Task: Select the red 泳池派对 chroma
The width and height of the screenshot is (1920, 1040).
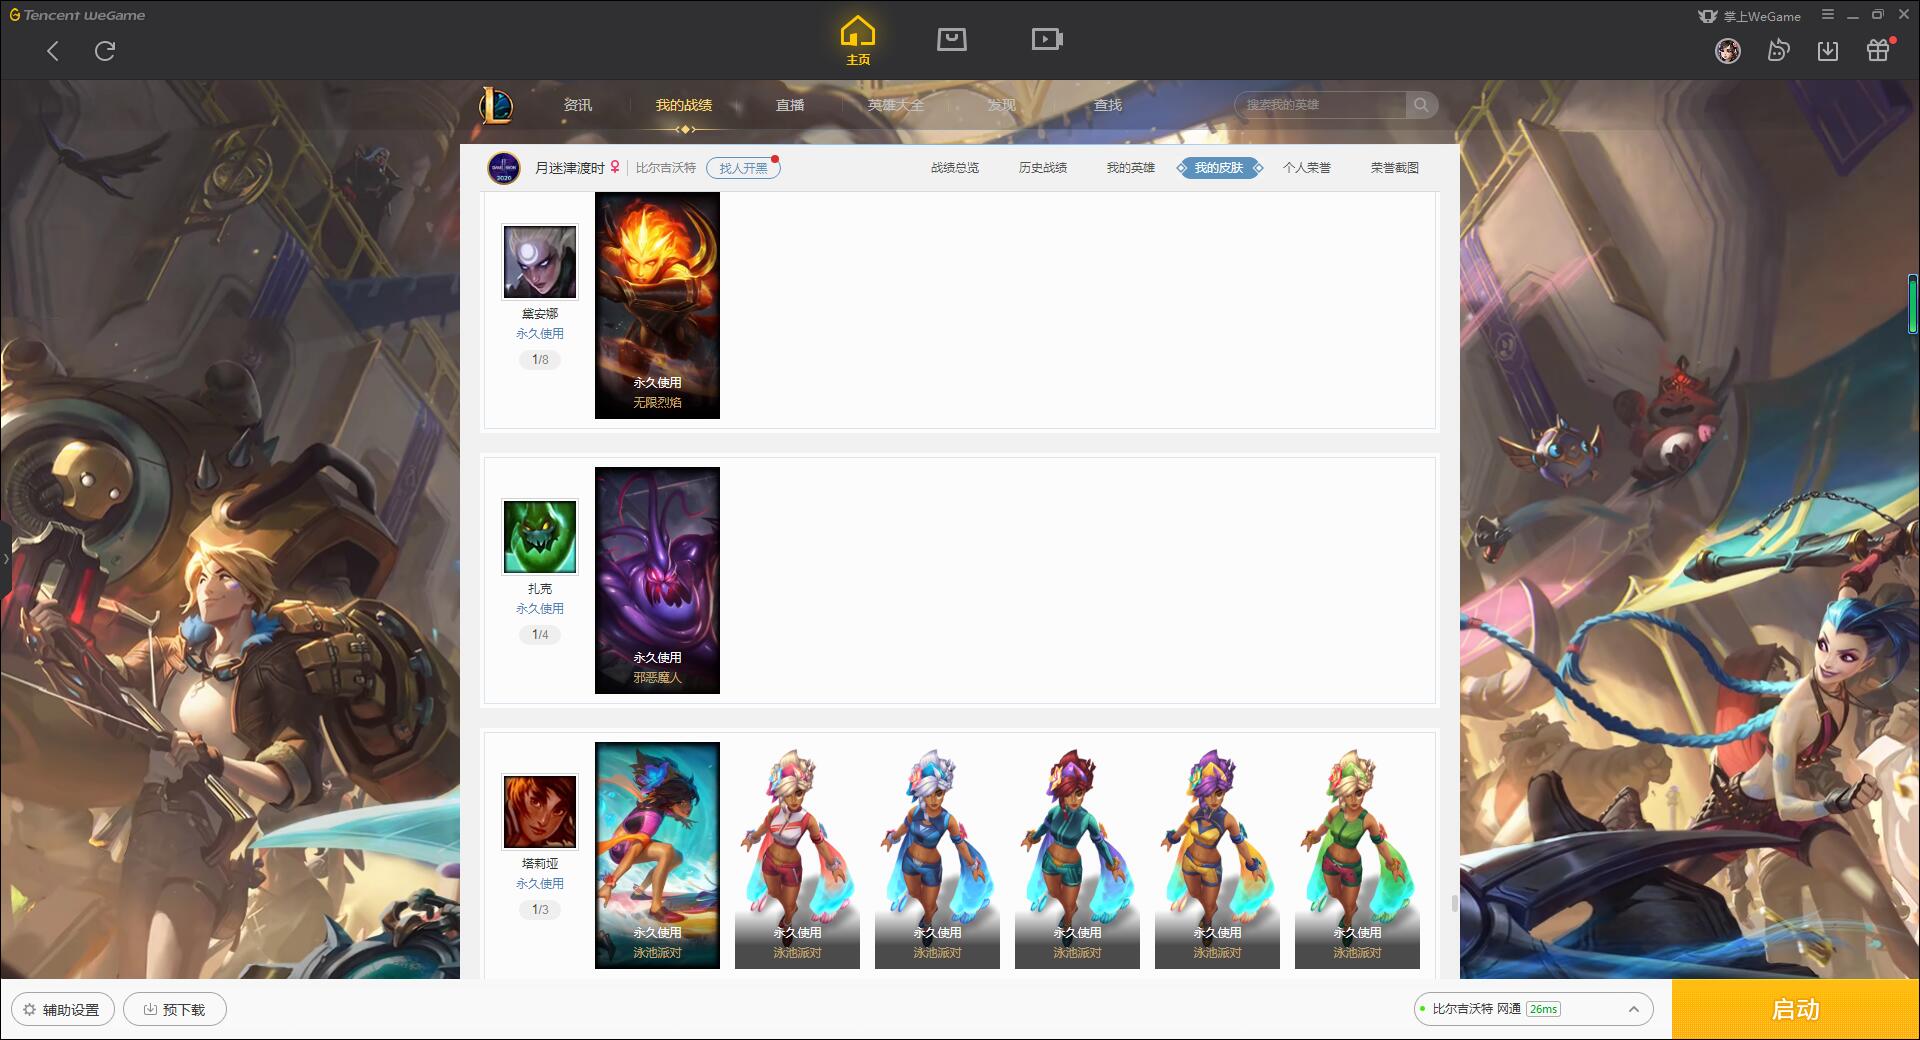Action: coord(797,855)
